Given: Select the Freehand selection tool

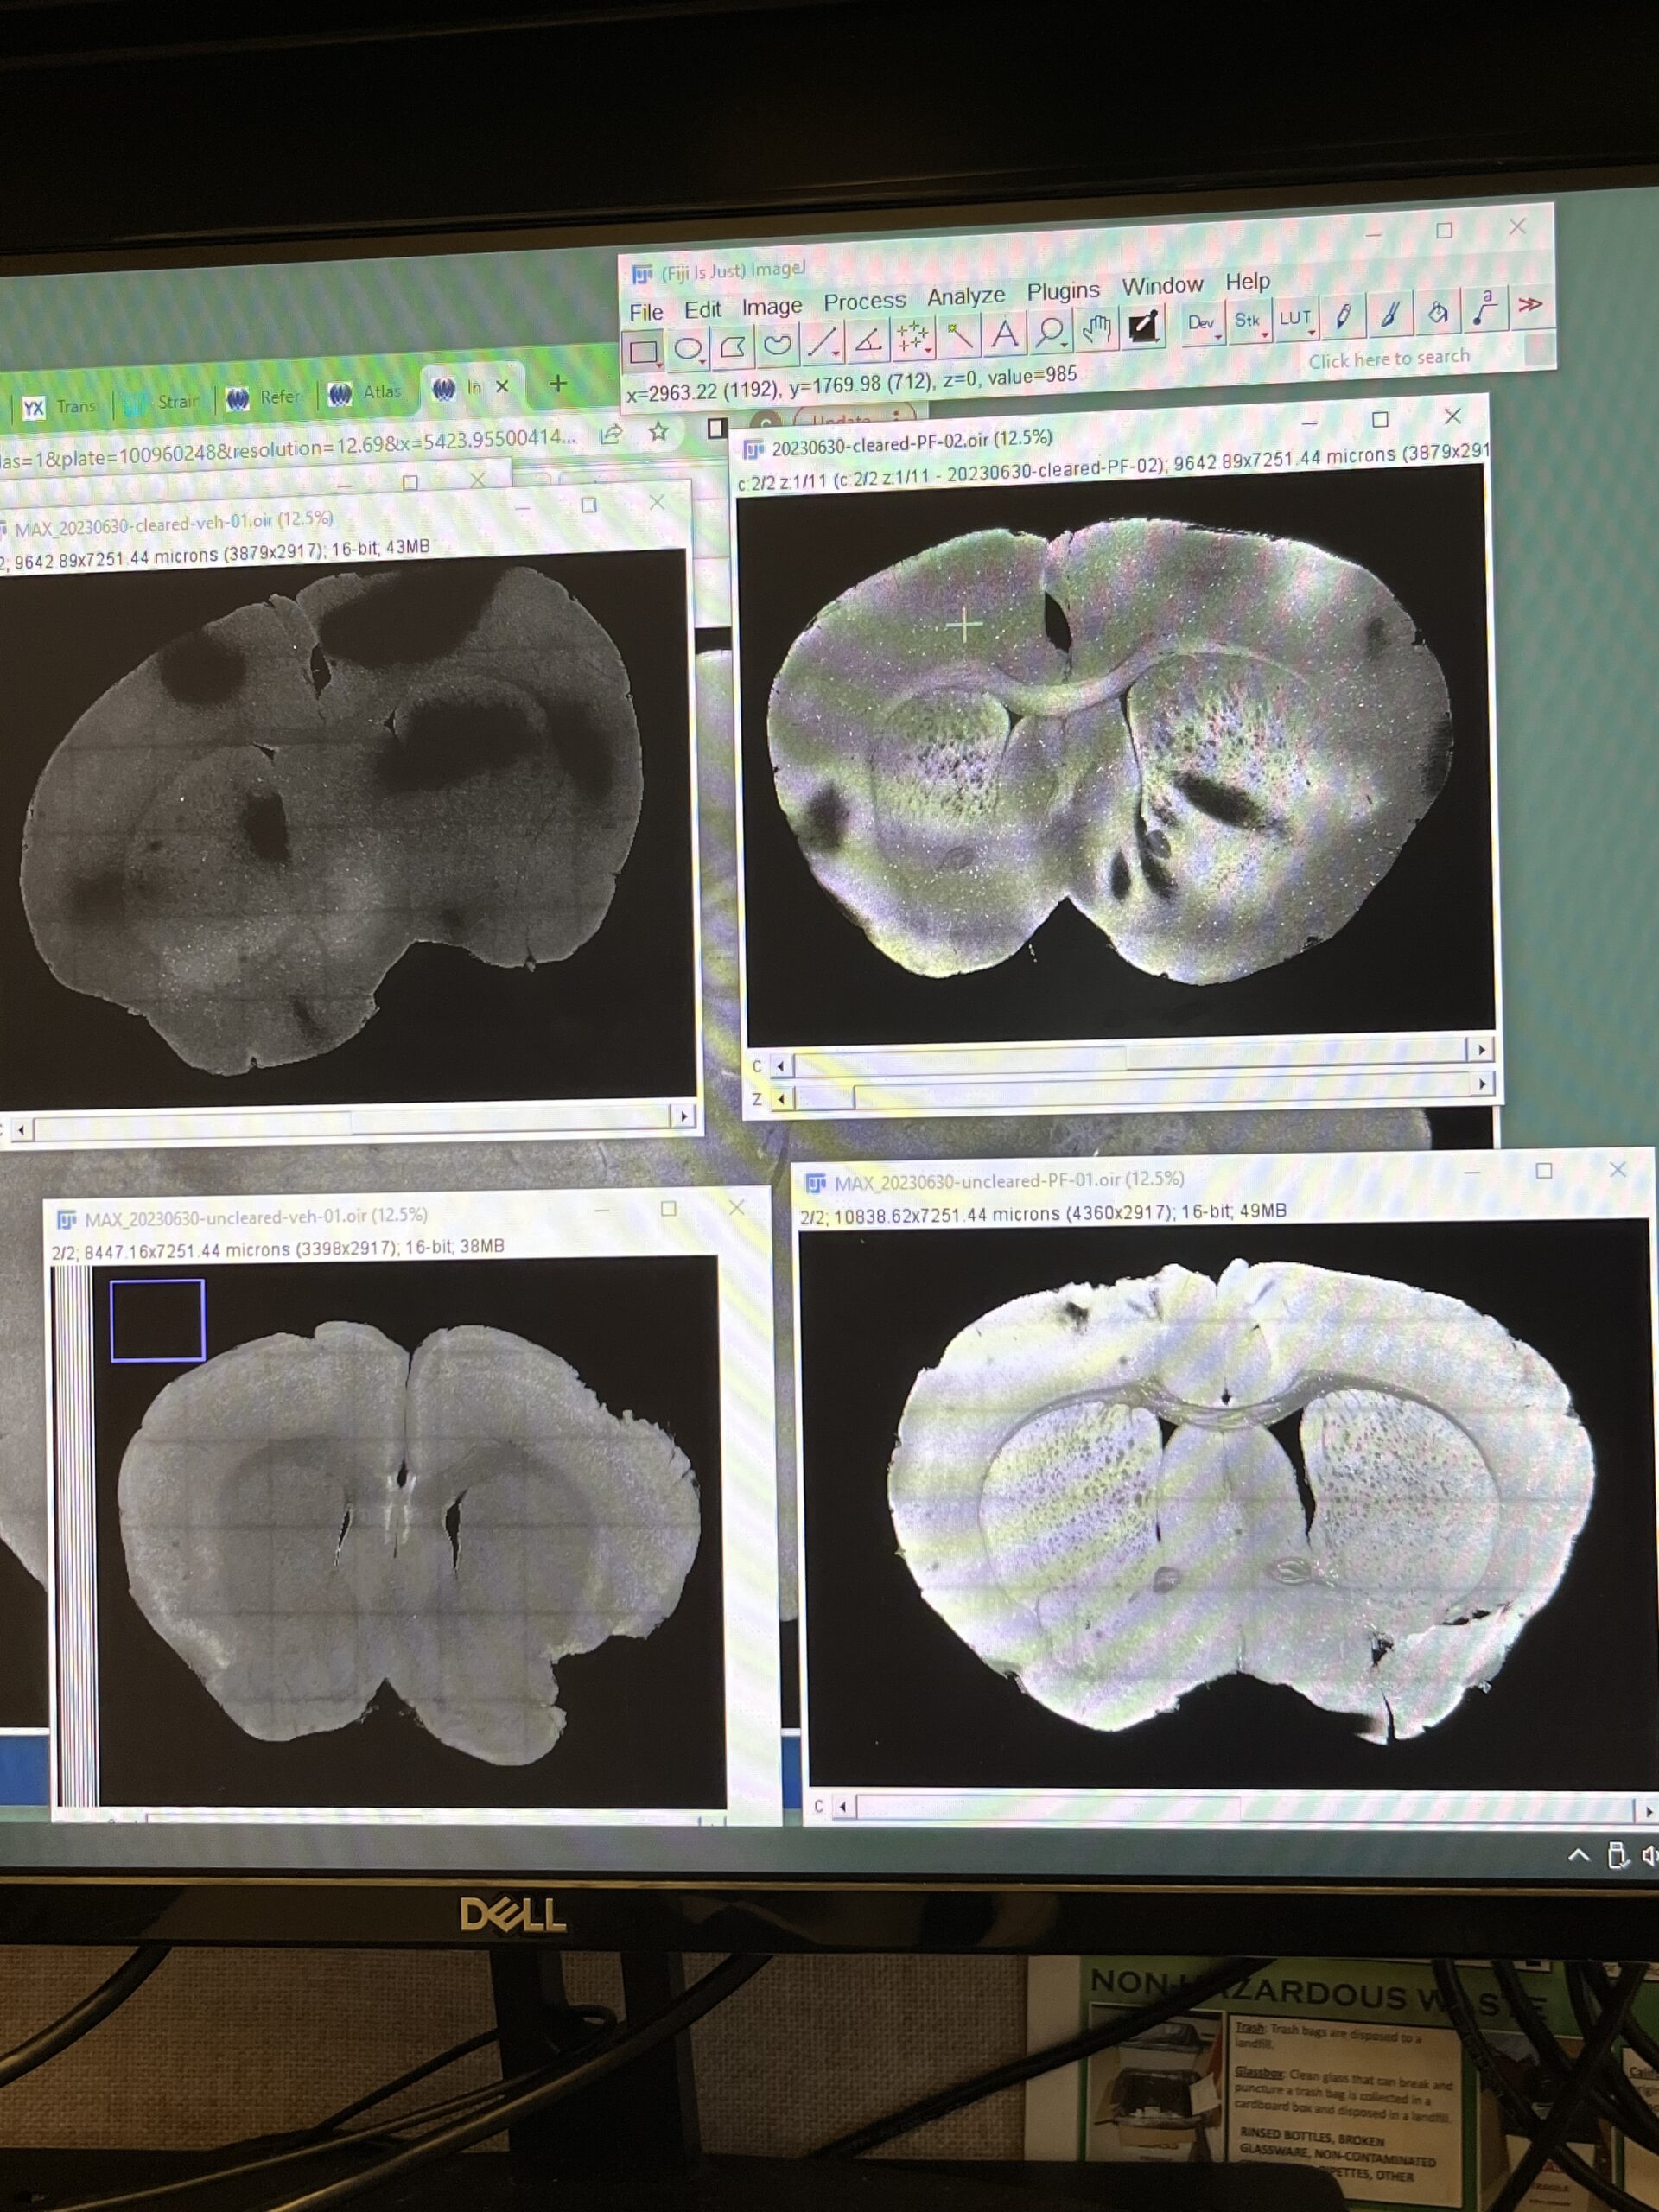Looking at the screenshot, I should tap(777, 344).
